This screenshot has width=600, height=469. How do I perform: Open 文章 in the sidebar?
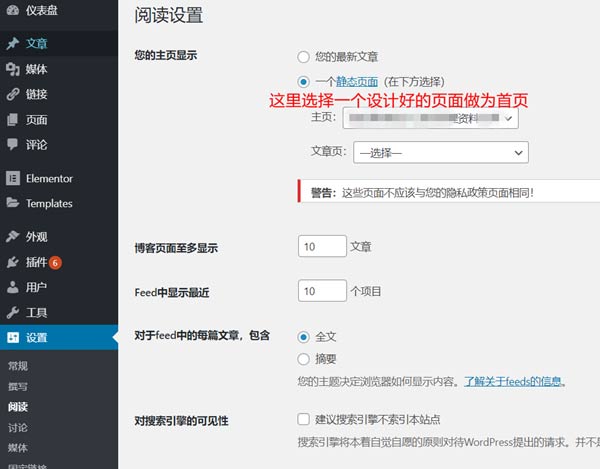coord(59,43)
